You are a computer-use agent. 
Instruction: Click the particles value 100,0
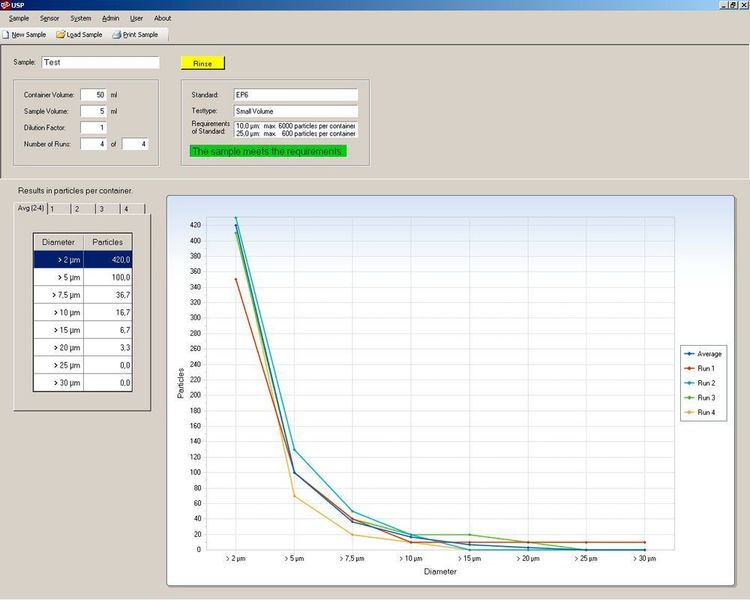(108, 278)
